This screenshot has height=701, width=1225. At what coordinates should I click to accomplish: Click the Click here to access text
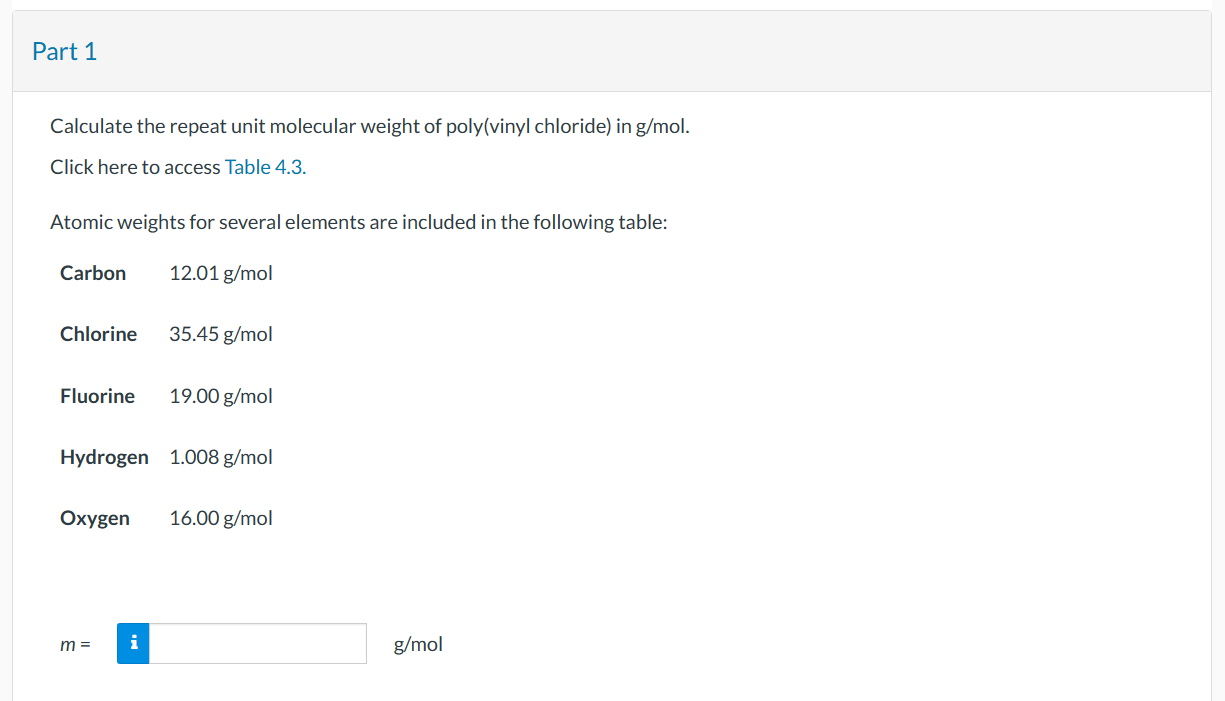click(x=134, y=166)
